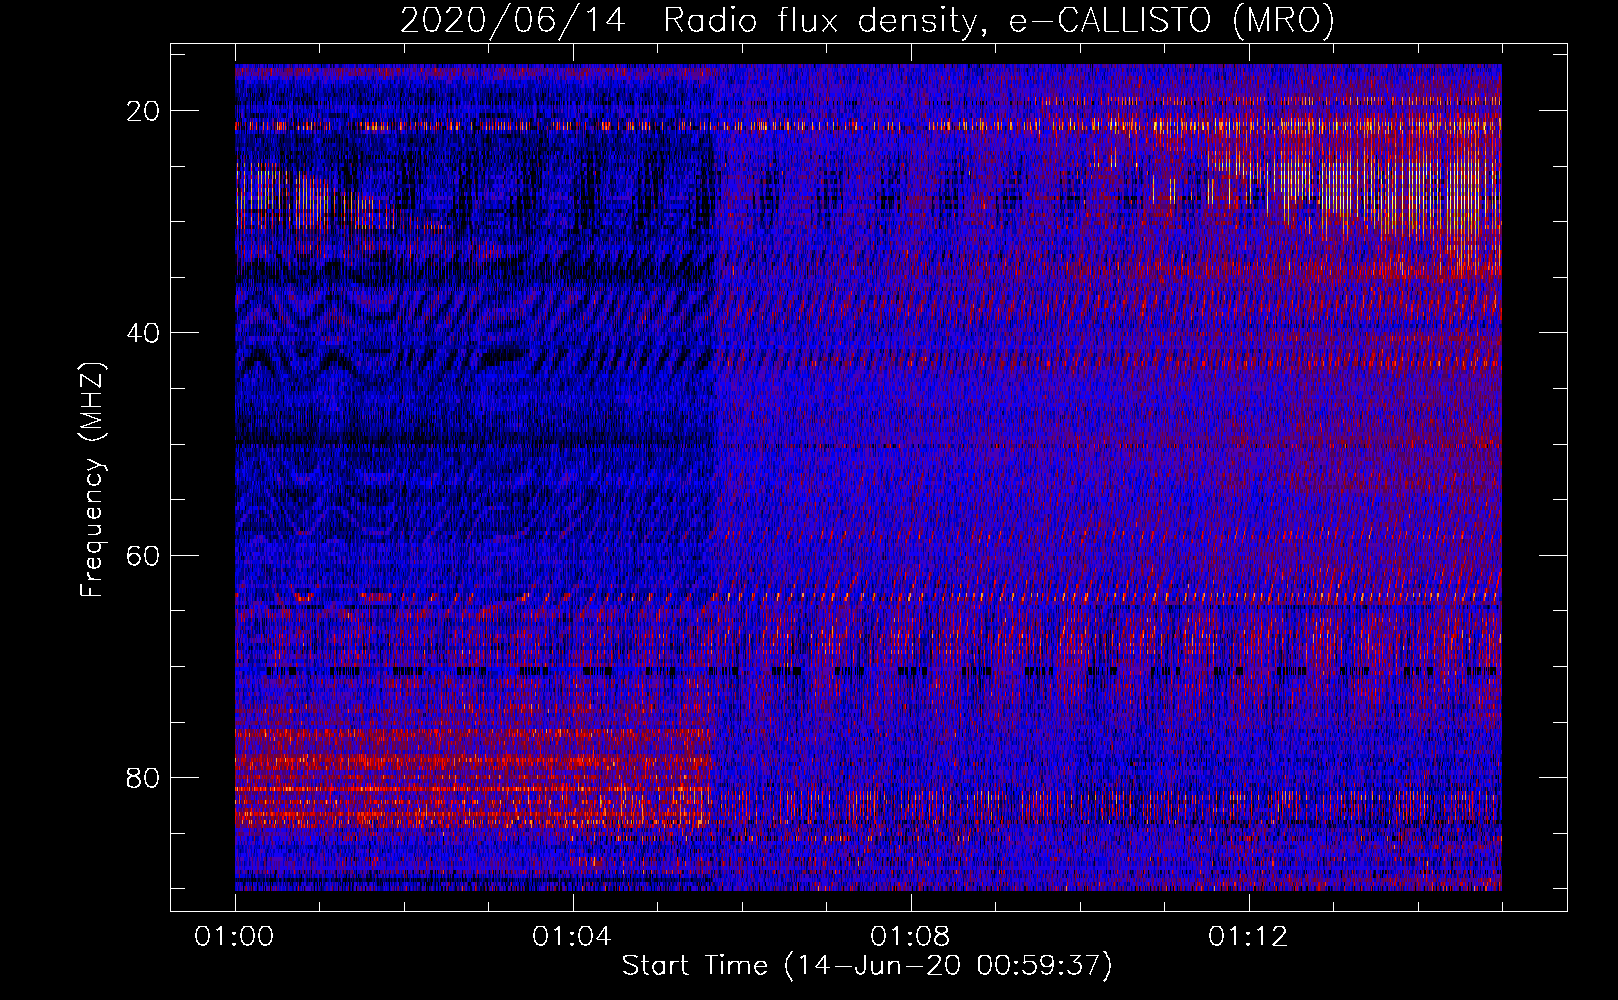Screen dimensions: 1618x1000
Task: Click the '01:00' time tick label
Action: coord(235,937)
